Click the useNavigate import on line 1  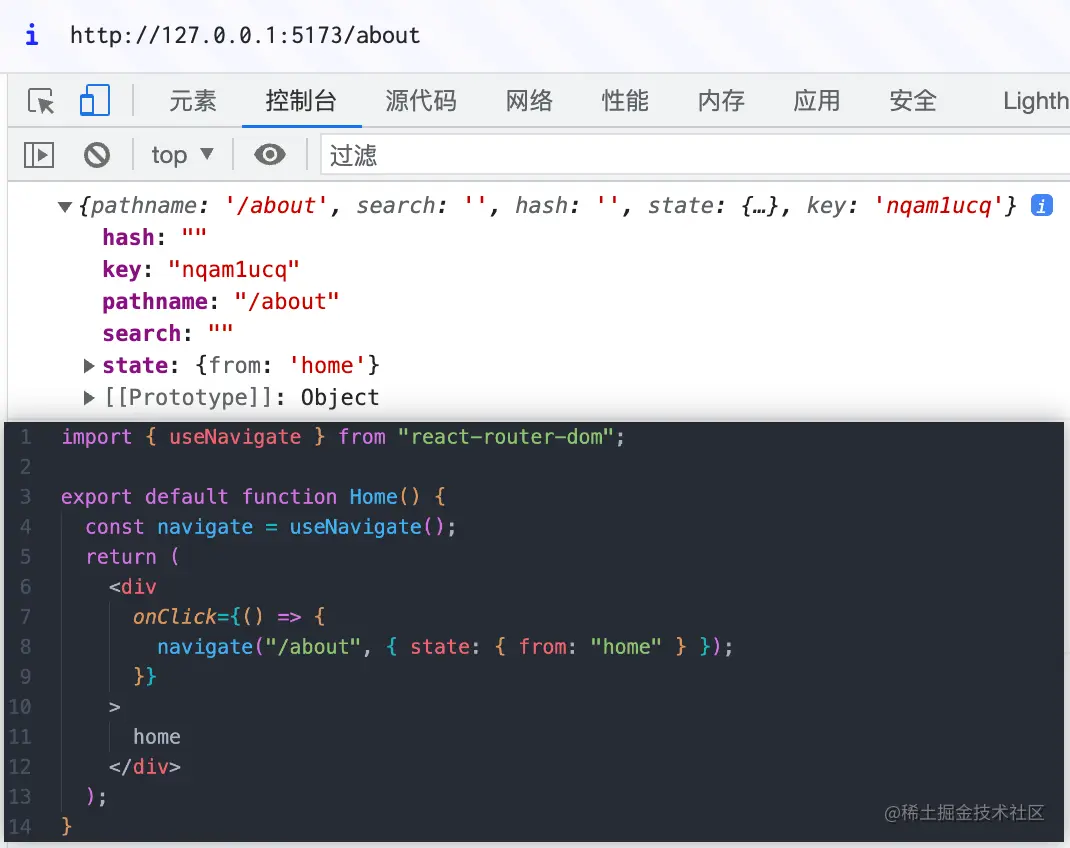pos(235,437)
